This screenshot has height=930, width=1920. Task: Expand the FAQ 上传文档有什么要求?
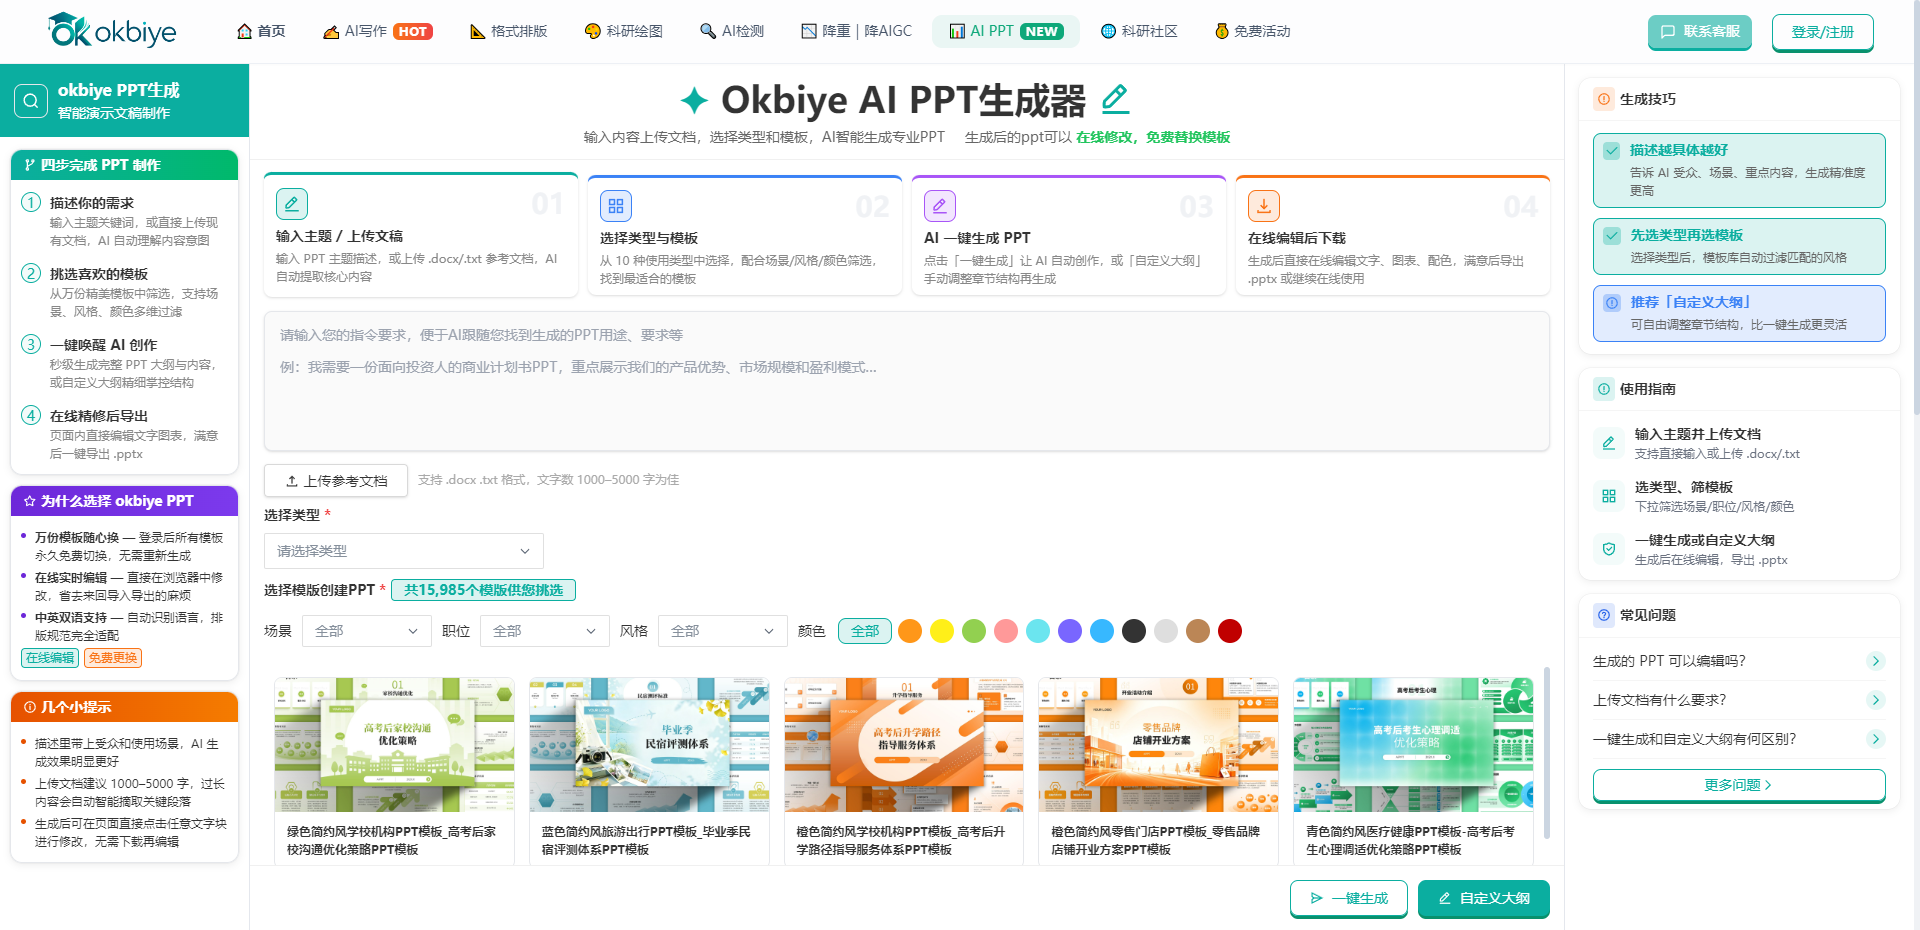pos(1739,700)
